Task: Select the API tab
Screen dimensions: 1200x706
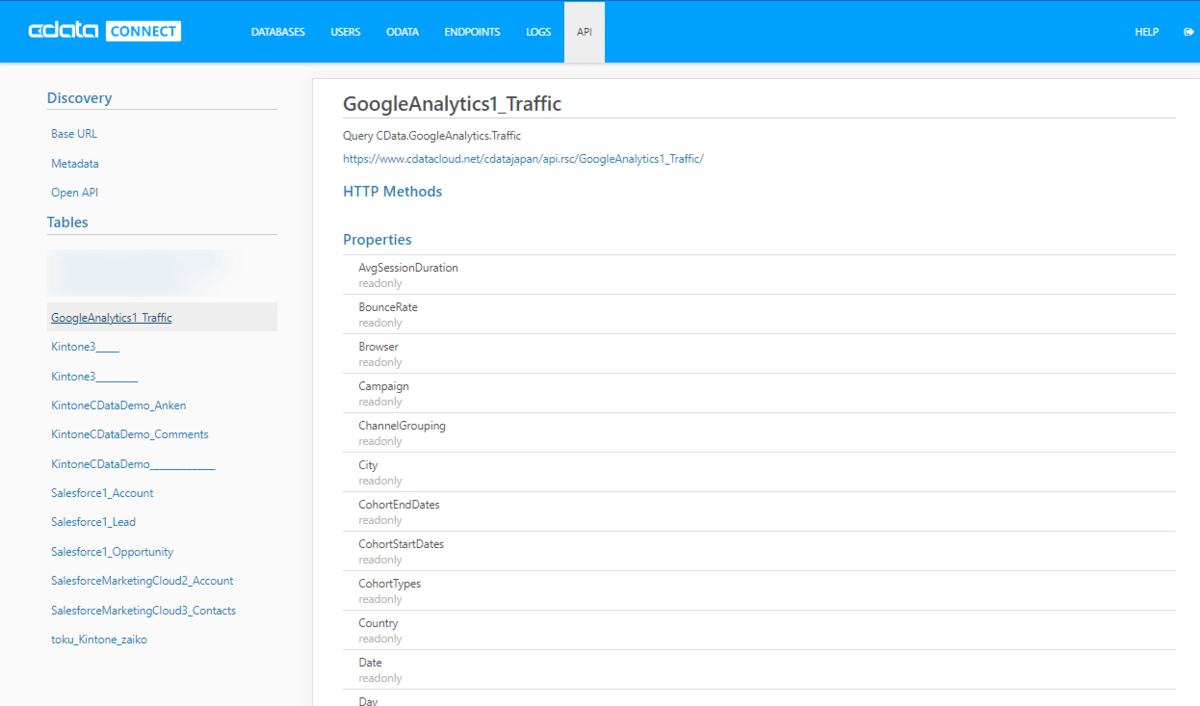Action: click(584, 32)
